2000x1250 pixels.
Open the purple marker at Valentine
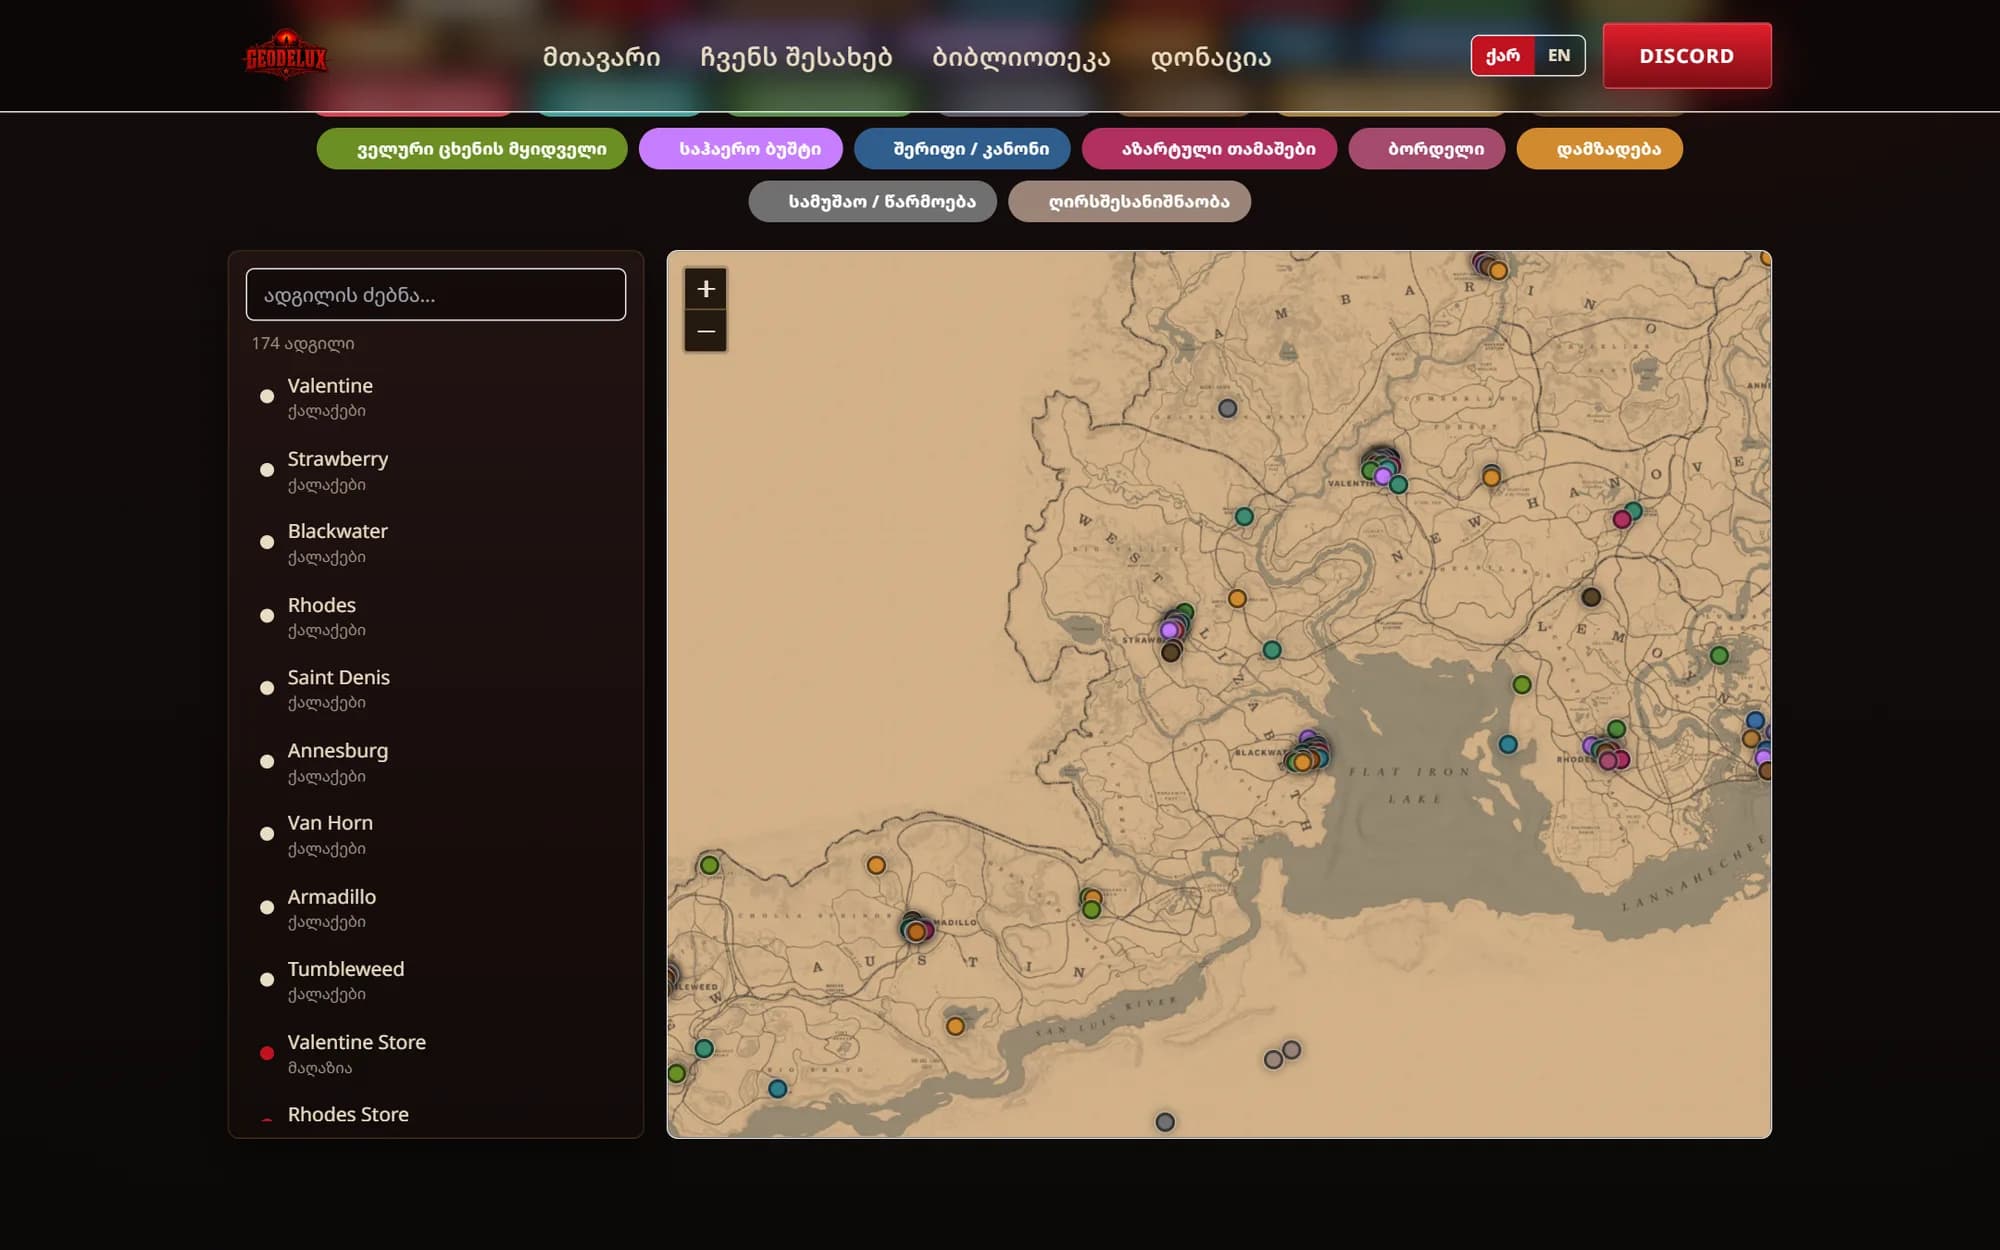pyautogui.click(x=1383, y=477)
